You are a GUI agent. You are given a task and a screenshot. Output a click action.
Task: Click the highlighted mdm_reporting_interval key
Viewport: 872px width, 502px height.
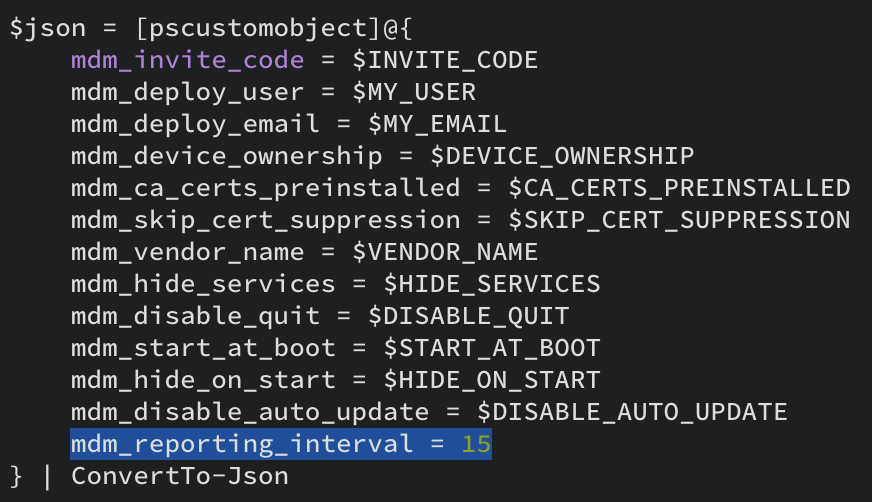coord(242,444)
